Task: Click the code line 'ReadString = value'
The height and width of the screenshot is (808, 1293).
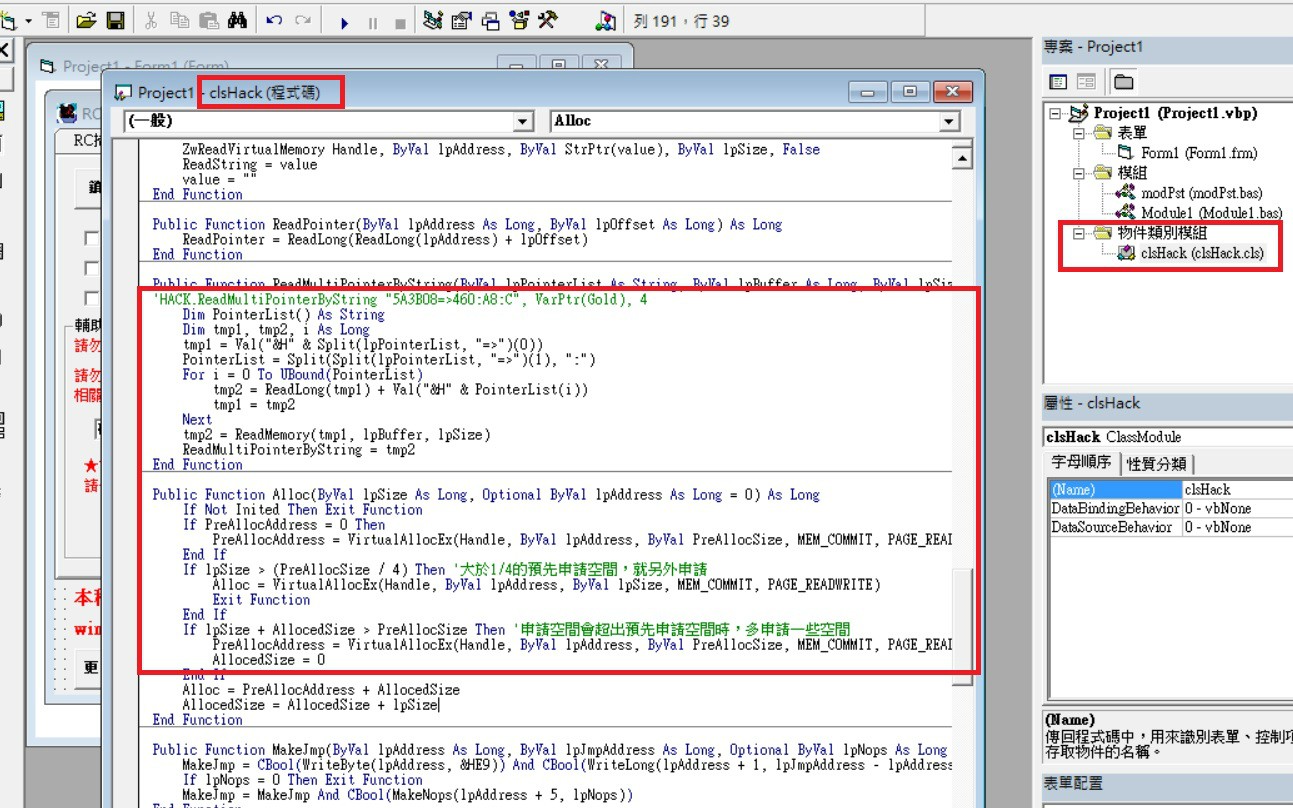Action: (249, 164)
